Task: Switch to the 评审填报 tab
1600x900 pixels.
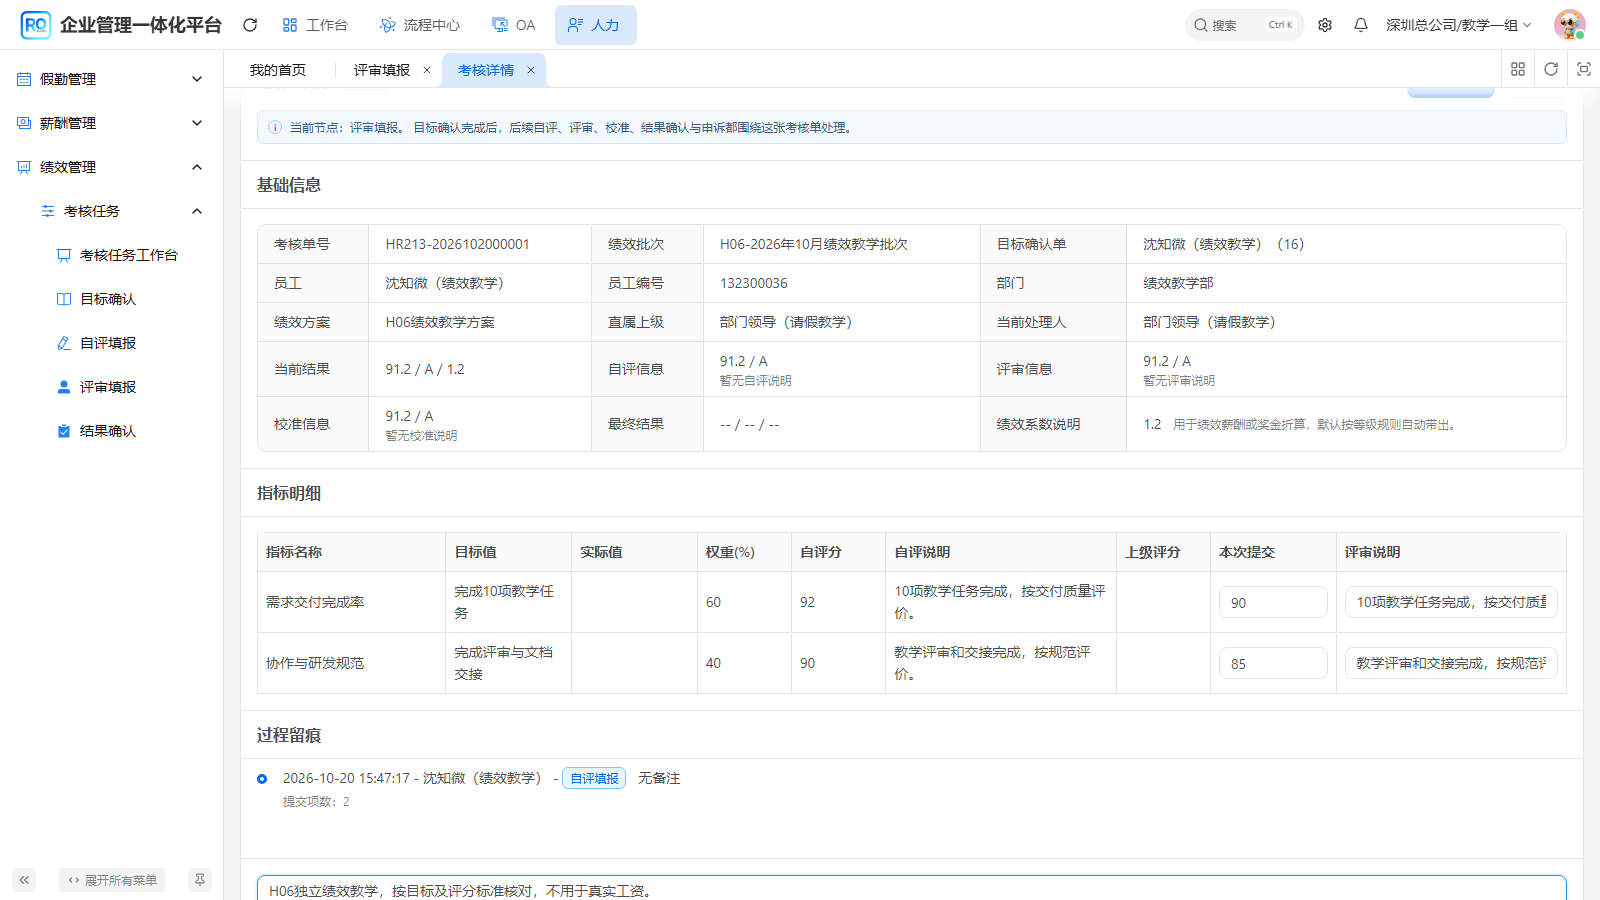Action: [382, 70]
